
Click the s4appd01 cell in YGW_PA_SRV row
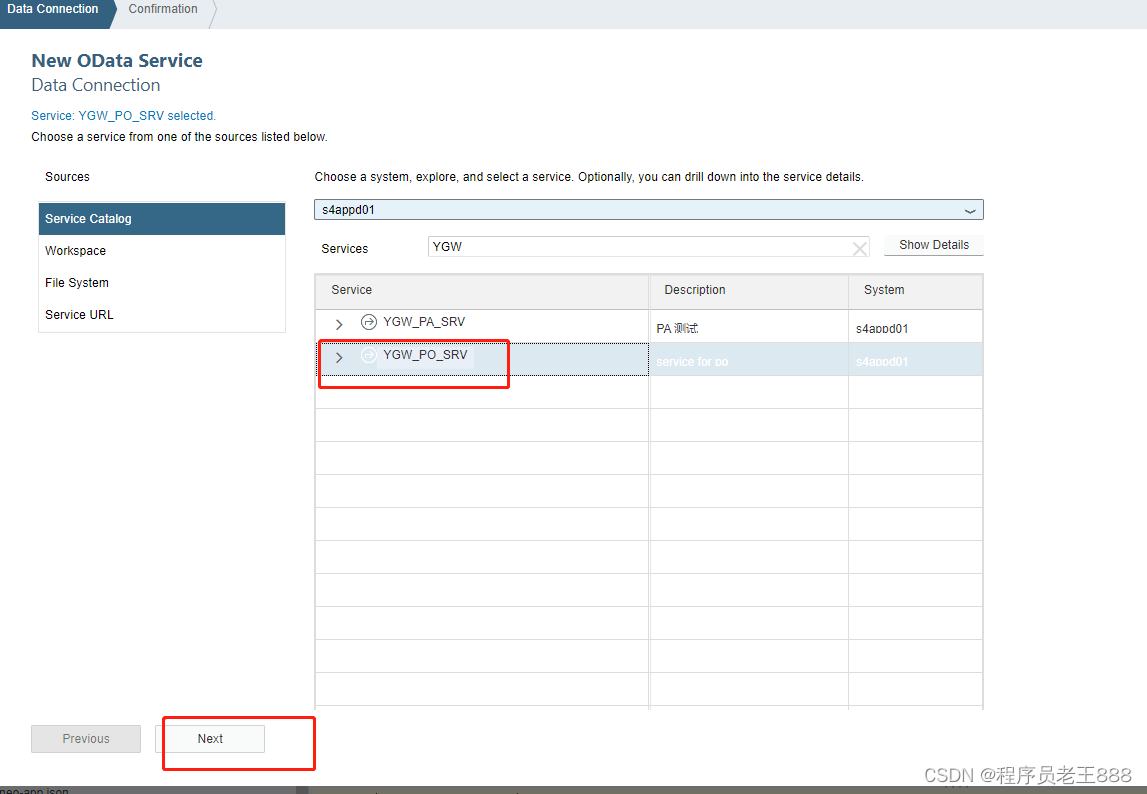916,328
